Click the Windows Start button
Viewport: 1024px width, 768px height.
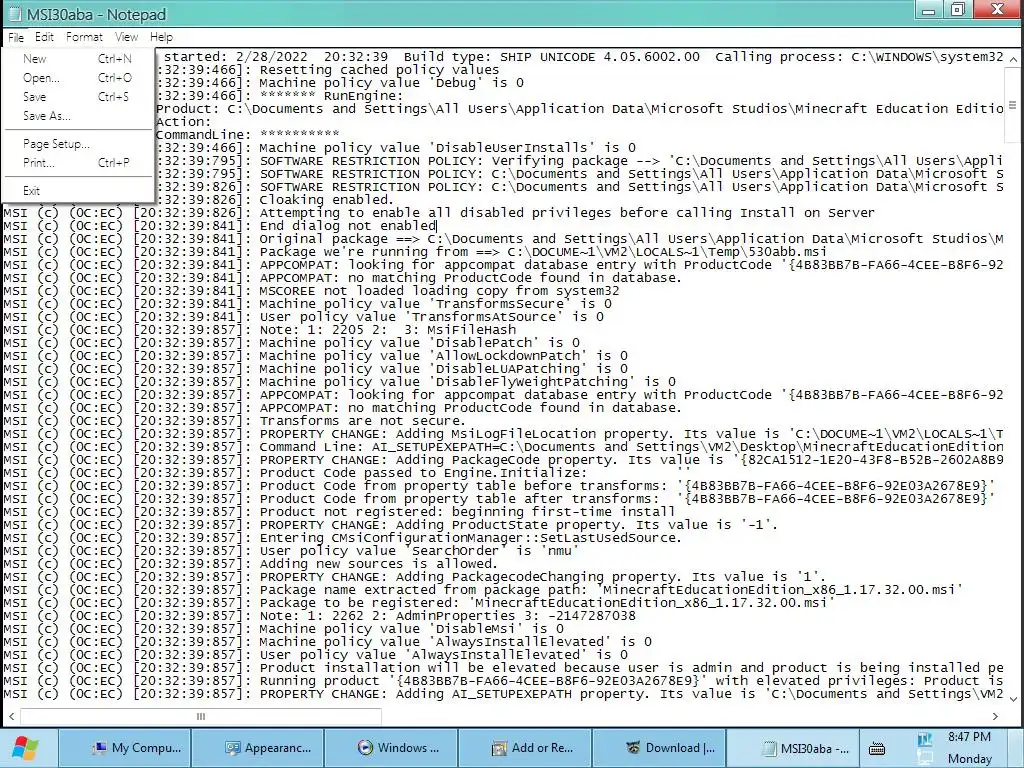tap(26, 748)
